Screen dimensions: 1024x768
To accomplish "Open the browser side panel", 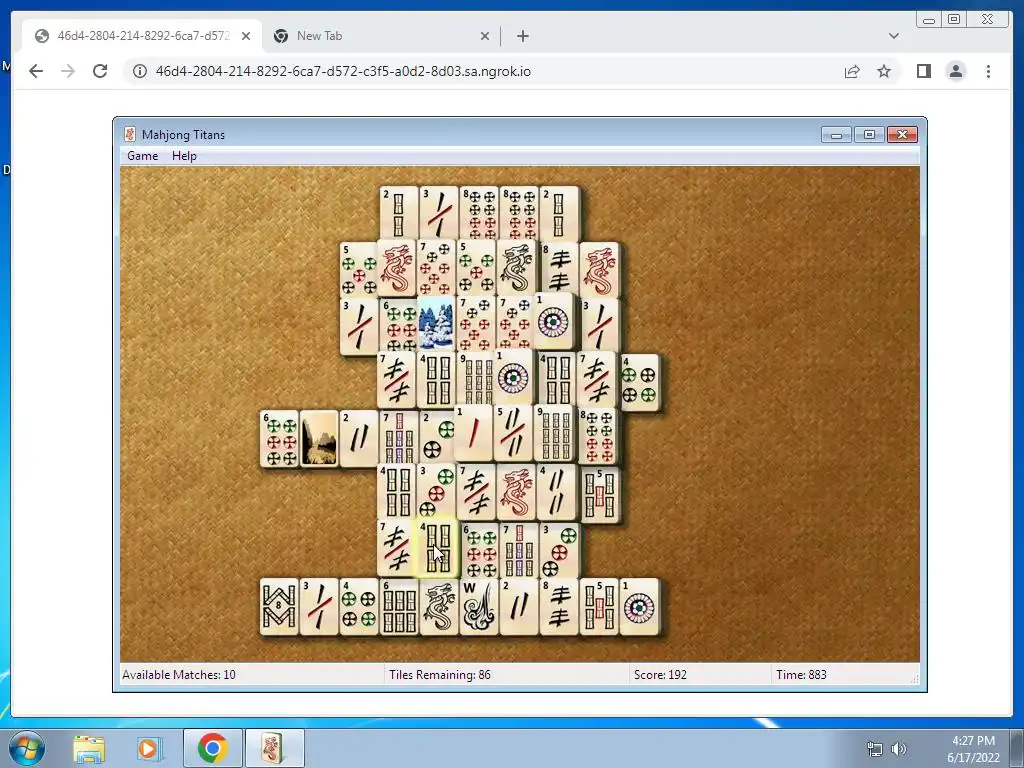I will tap(923, 71).
